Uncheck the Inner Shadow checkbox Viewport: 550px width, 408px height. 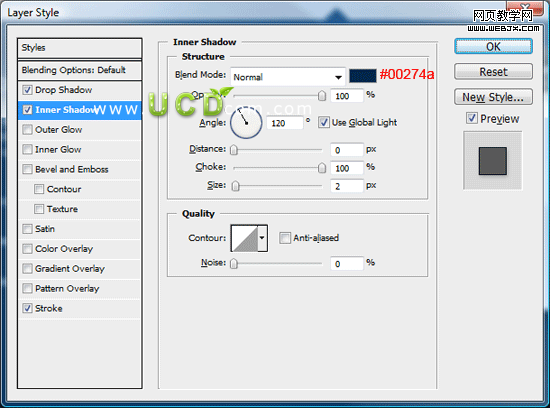[x=27, y=110]
